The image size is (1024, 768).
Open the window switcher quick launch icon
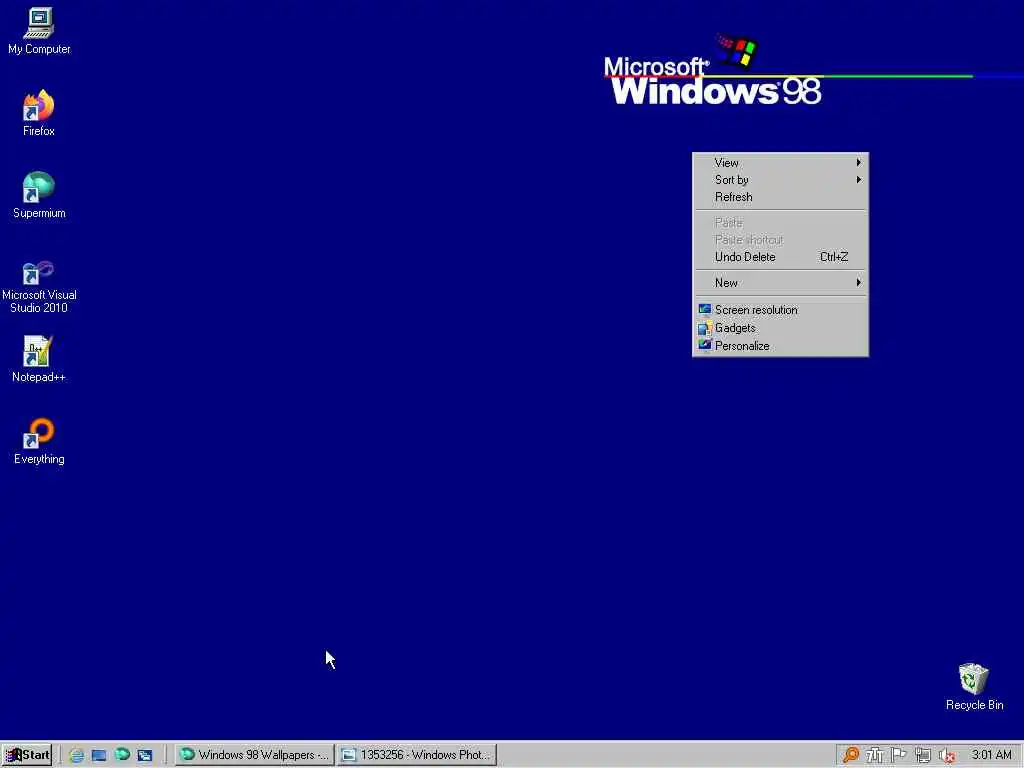pyautogui.click(x=145, y=755)
